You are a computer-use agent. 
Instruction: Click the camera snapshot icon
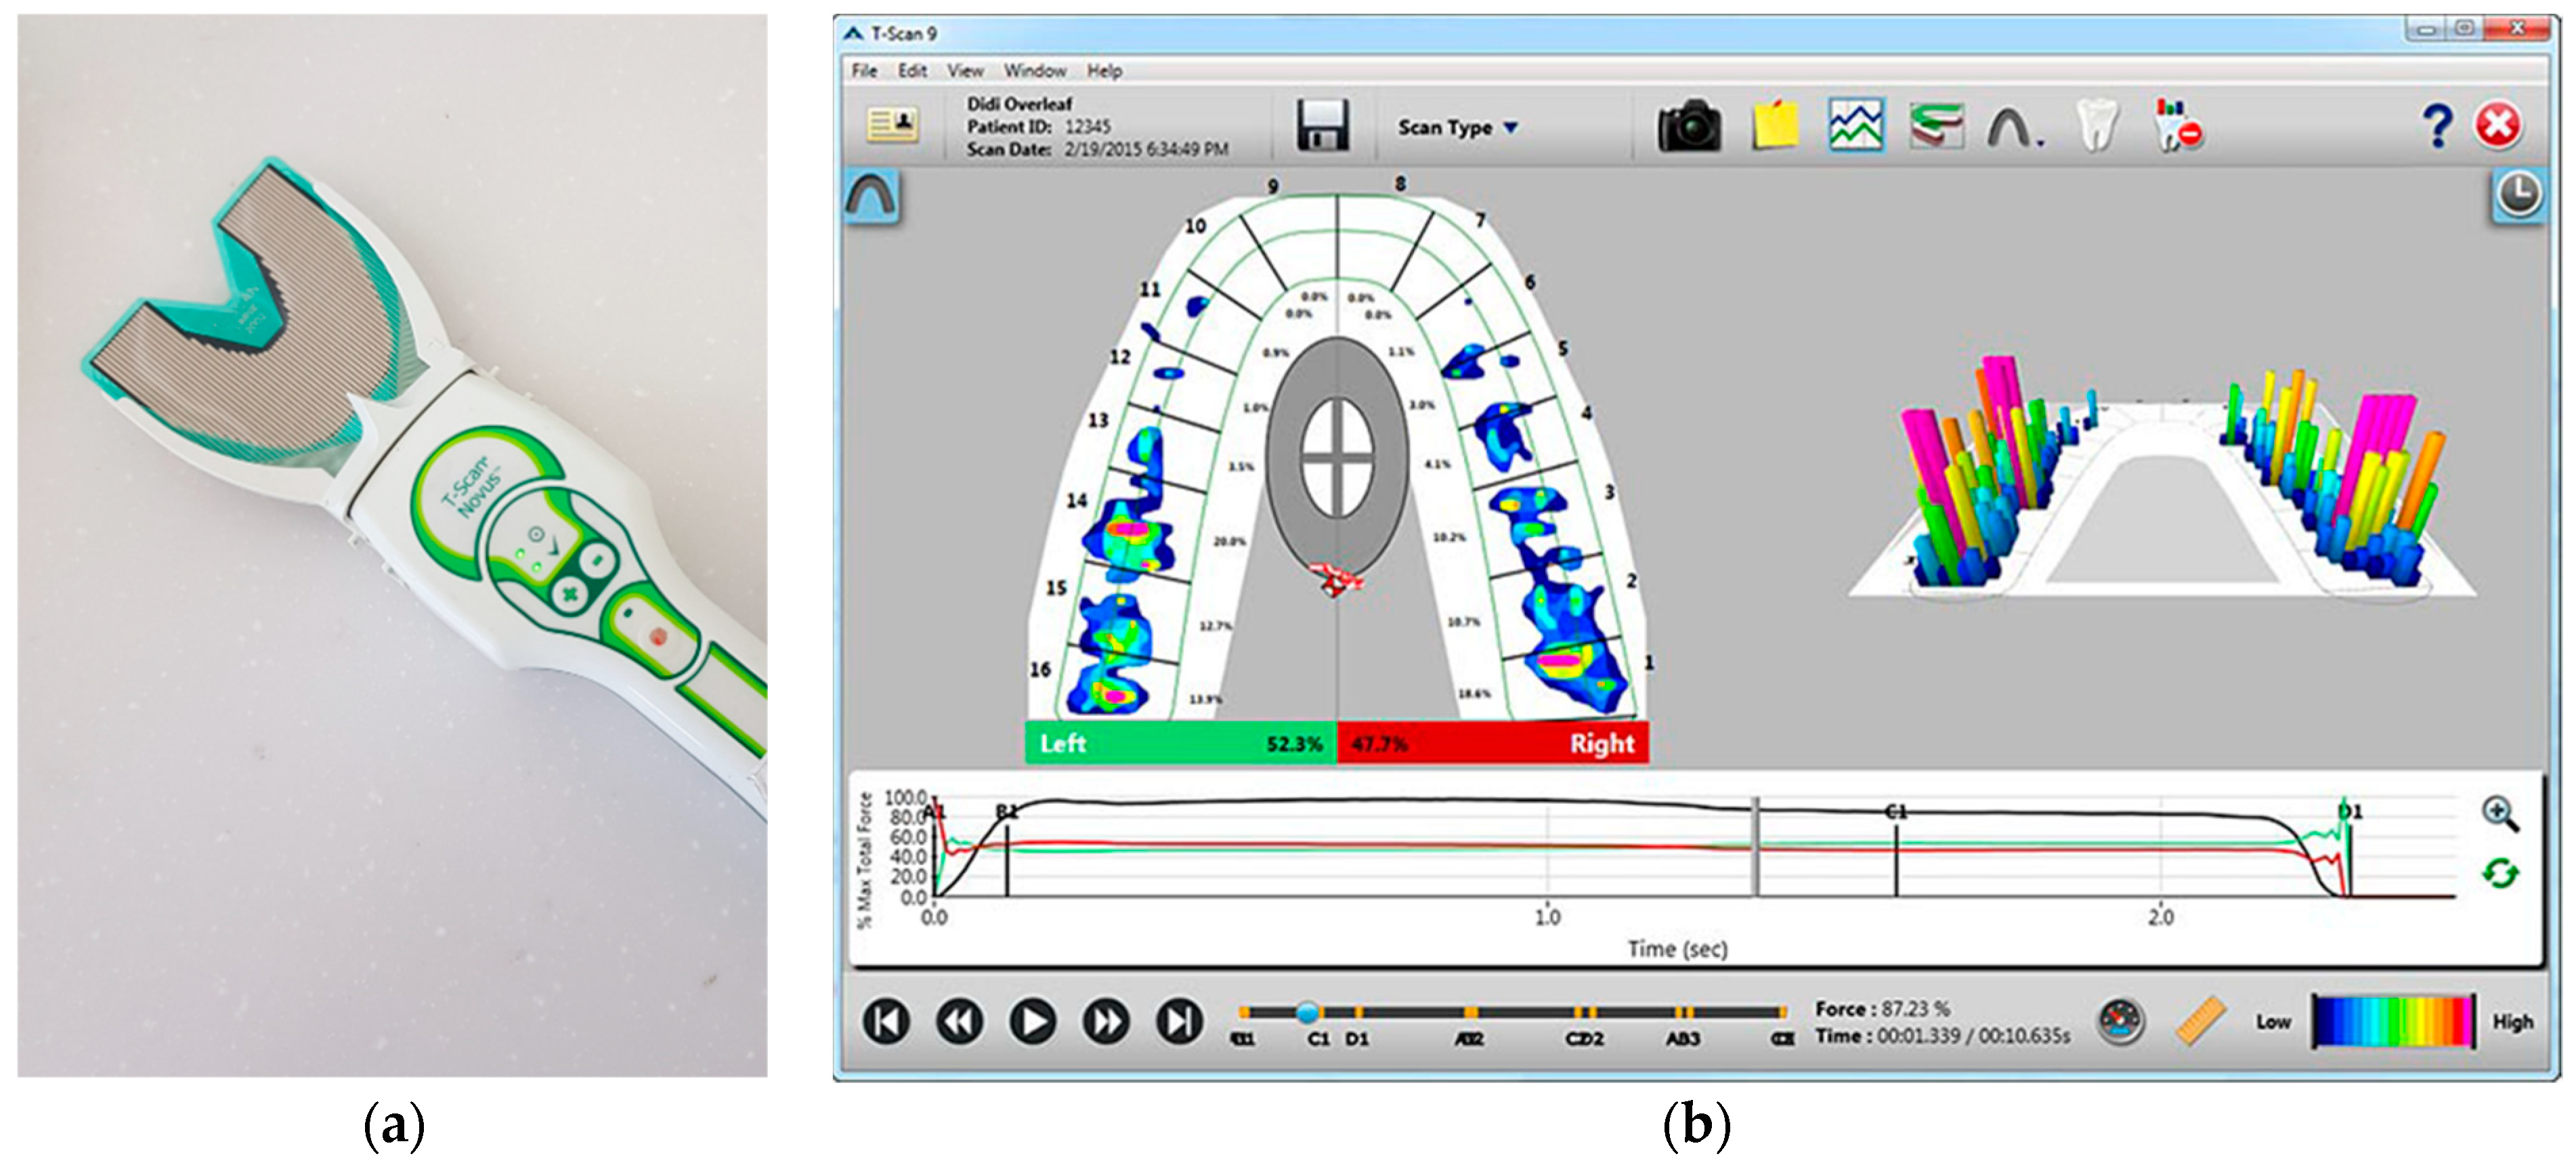[x=1689, y=127]
